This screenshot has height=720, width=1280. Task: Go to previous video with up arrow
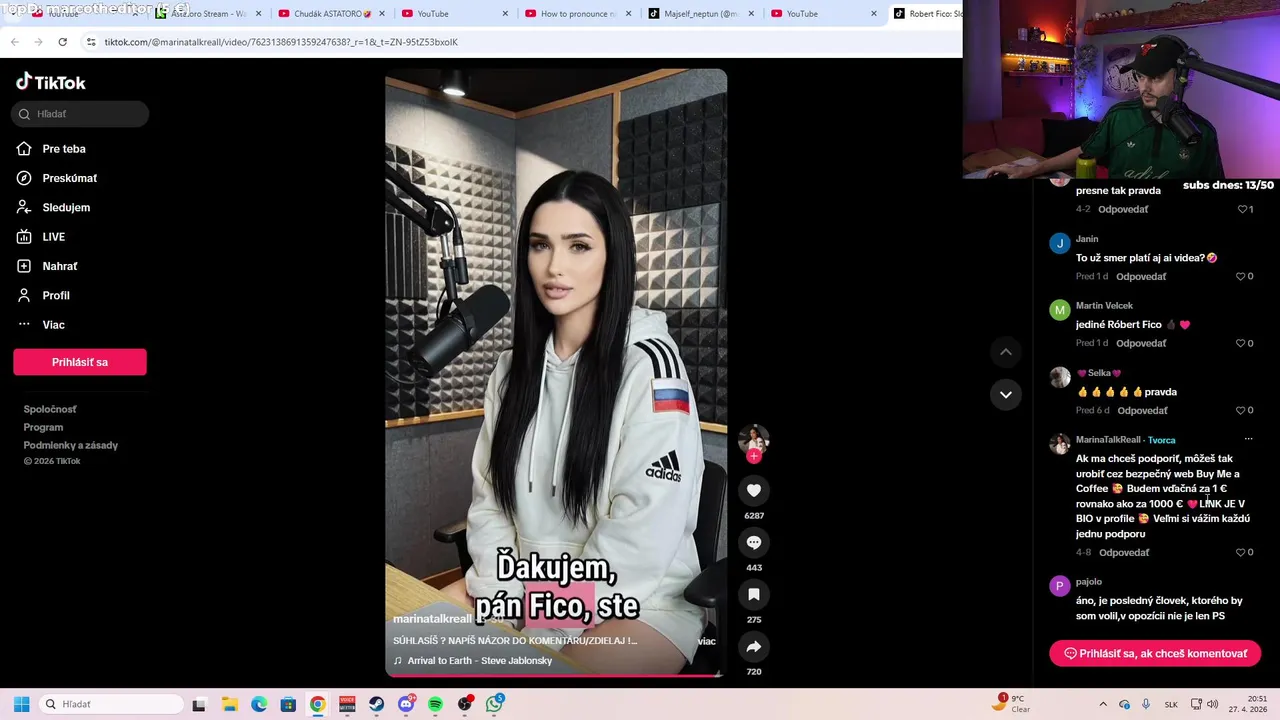click(1006, 352)
